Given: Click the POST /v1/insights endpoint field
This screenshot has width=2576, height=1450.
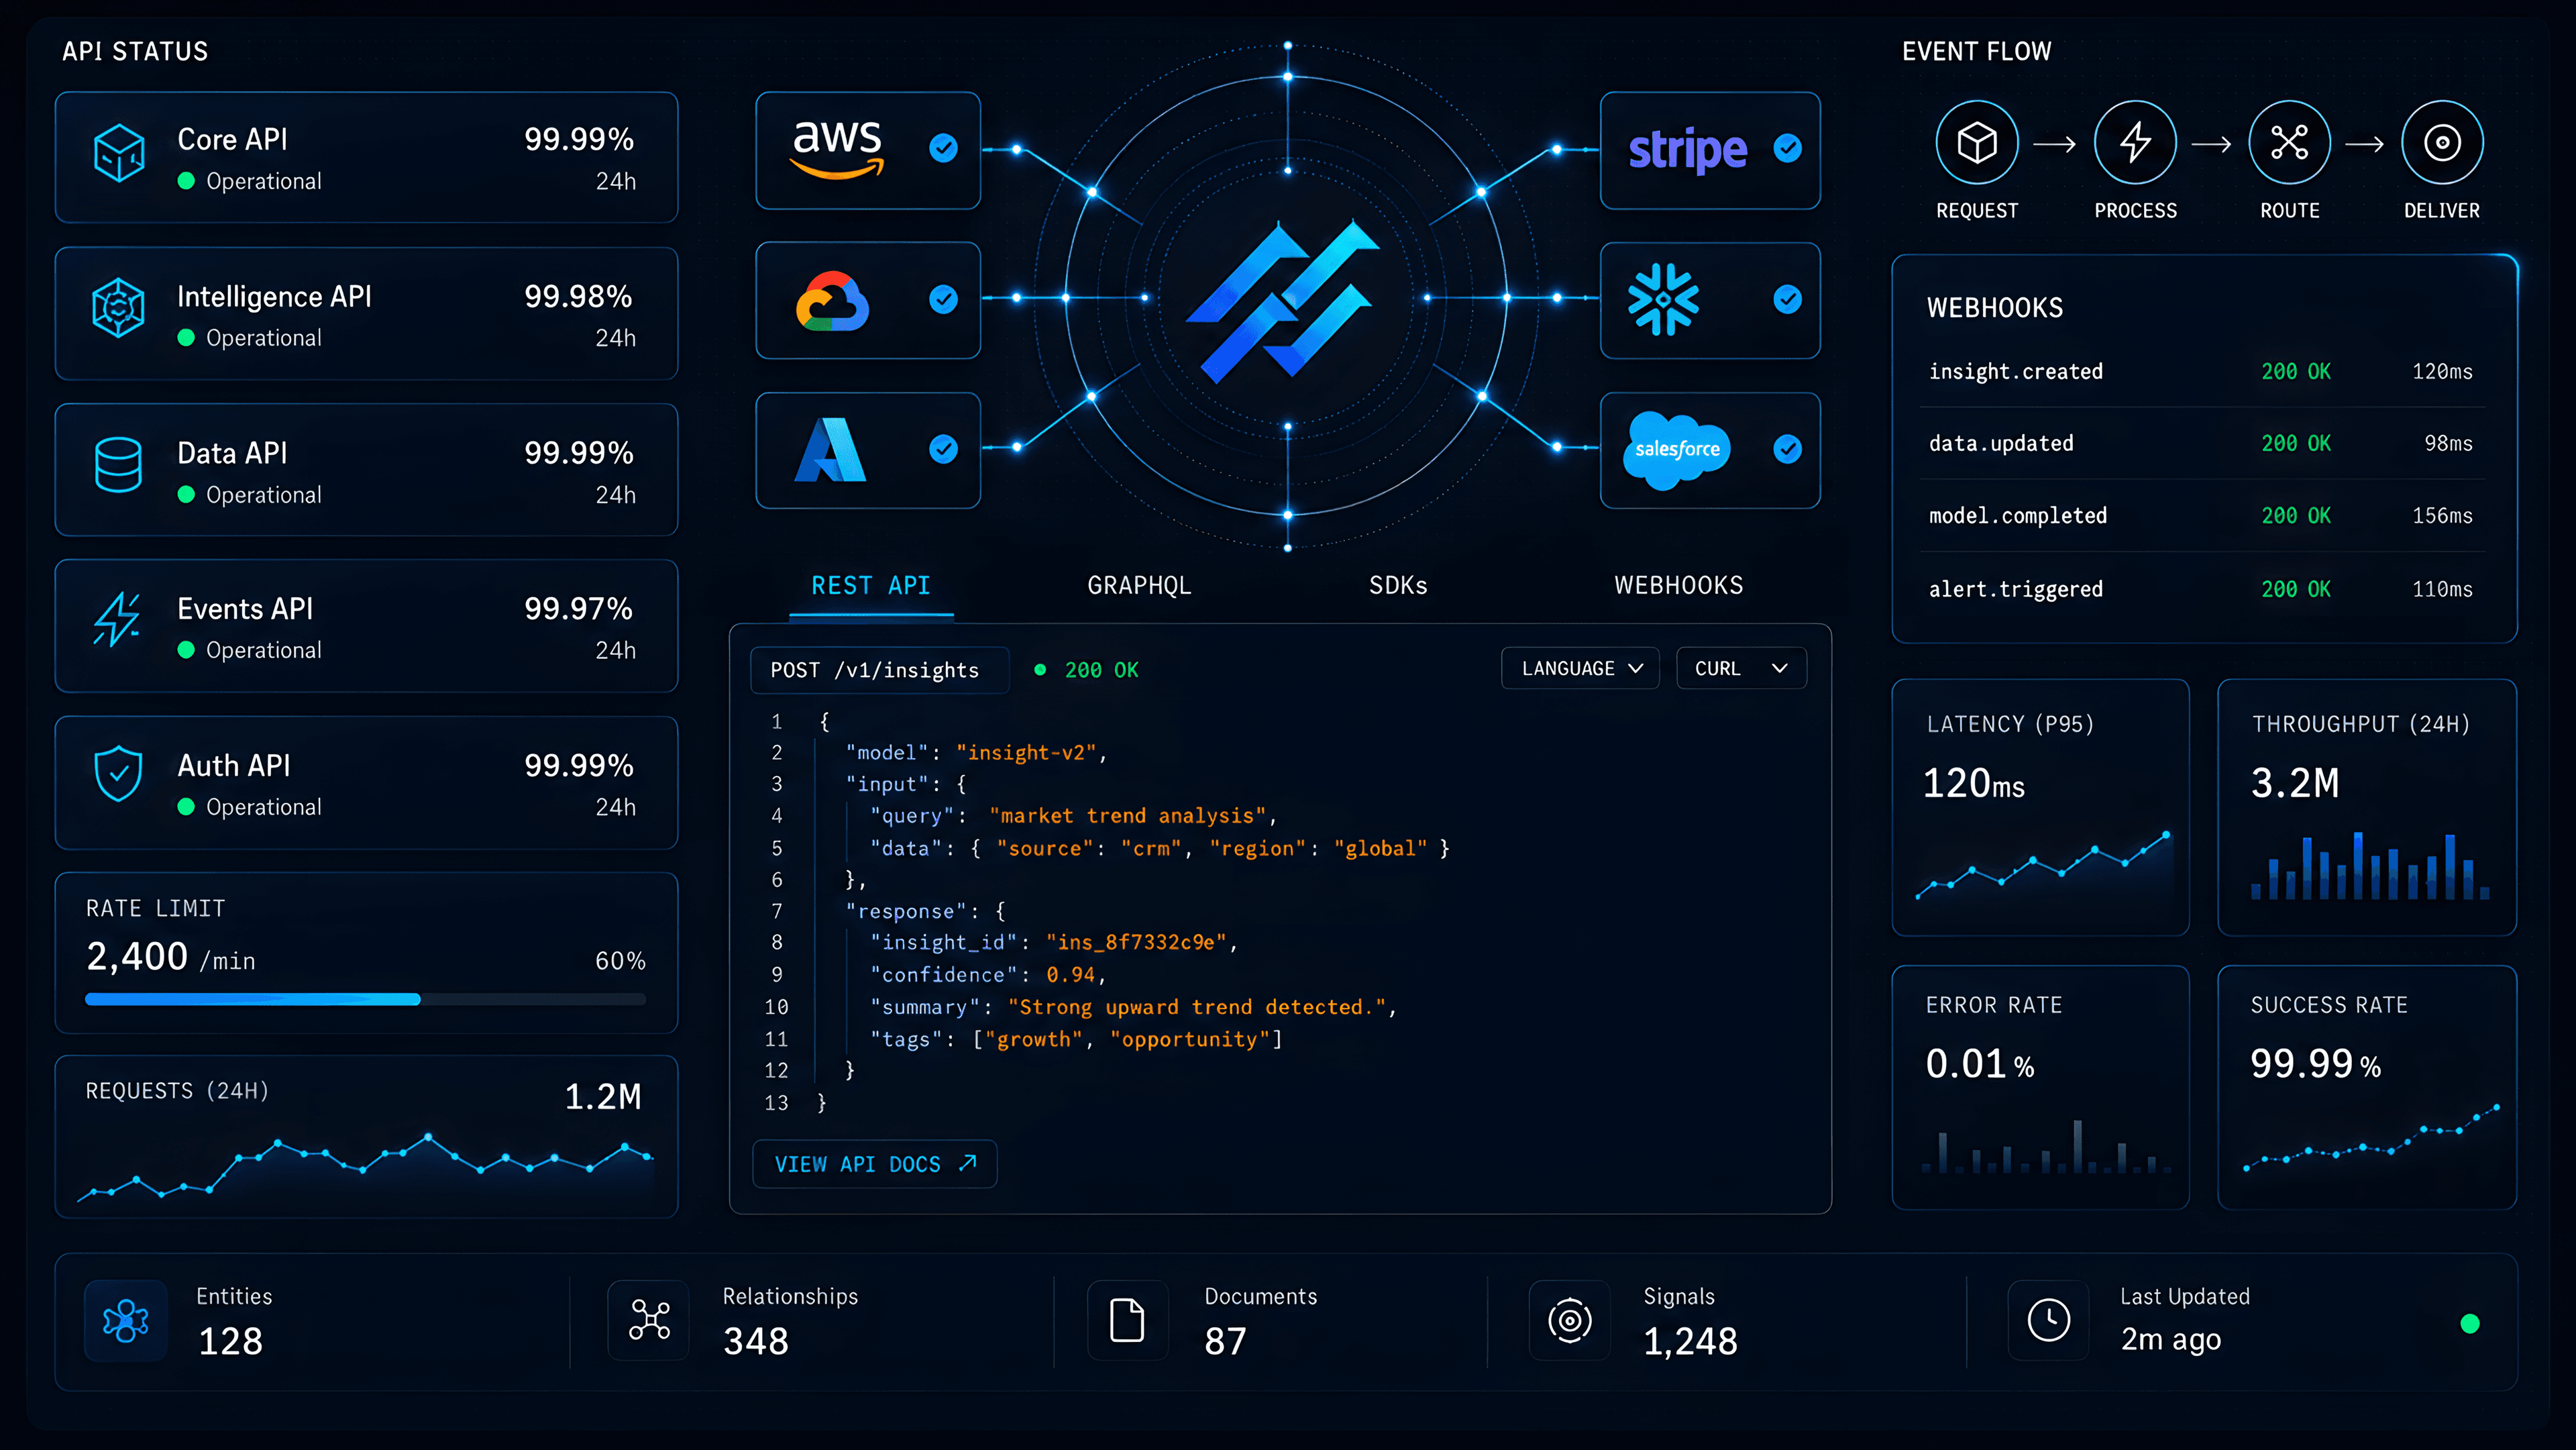Looking at the screenshot, I should (880, 670).
